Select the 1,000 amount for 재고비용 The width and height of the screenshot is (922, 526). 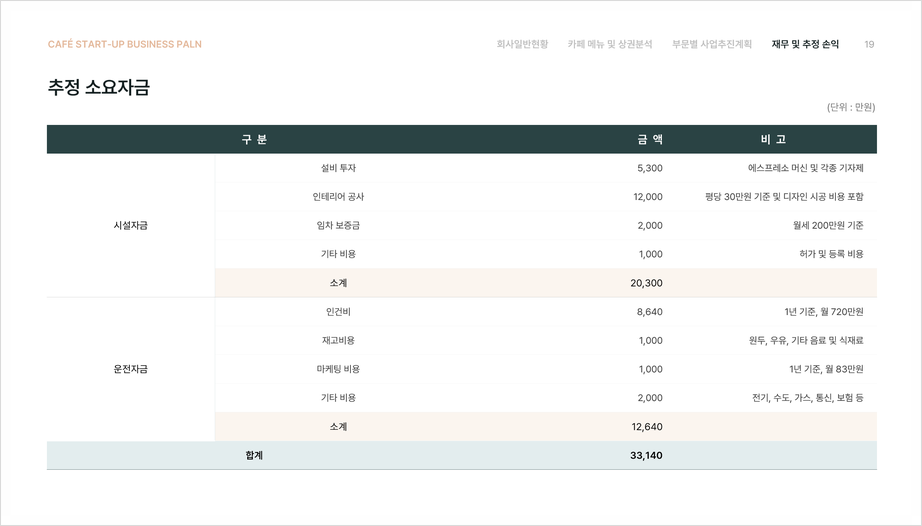pyautogui.click(x=650, y=340)
